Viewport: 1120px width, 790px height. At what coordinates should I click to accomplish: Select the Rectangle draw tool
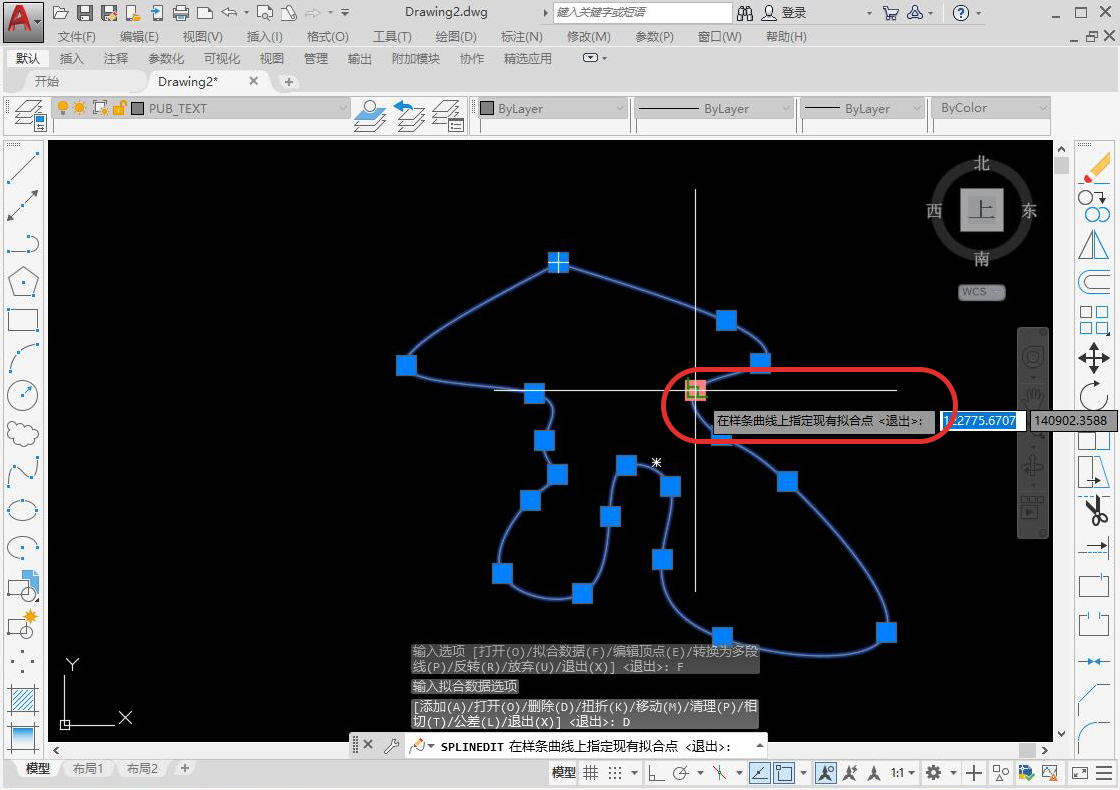(x=23, y=319)
